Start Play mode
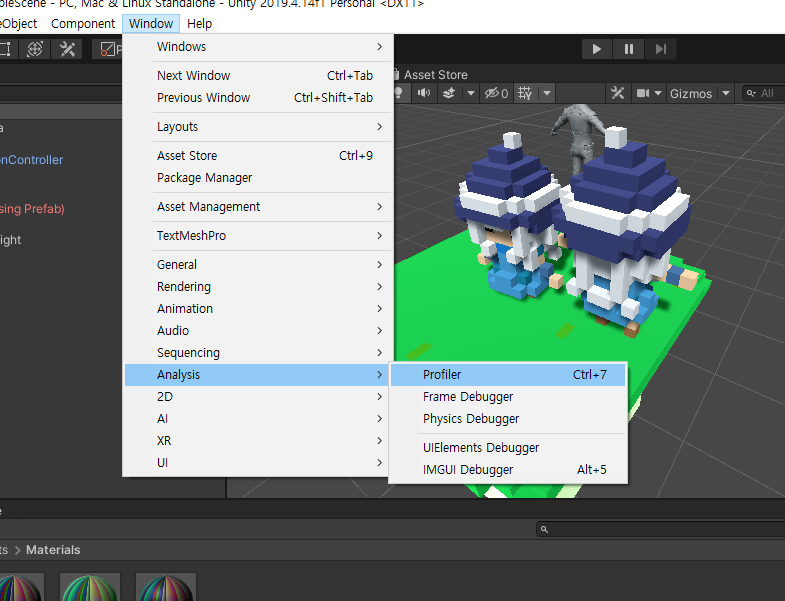The image size is (785, 601). (x=597, y=49)
